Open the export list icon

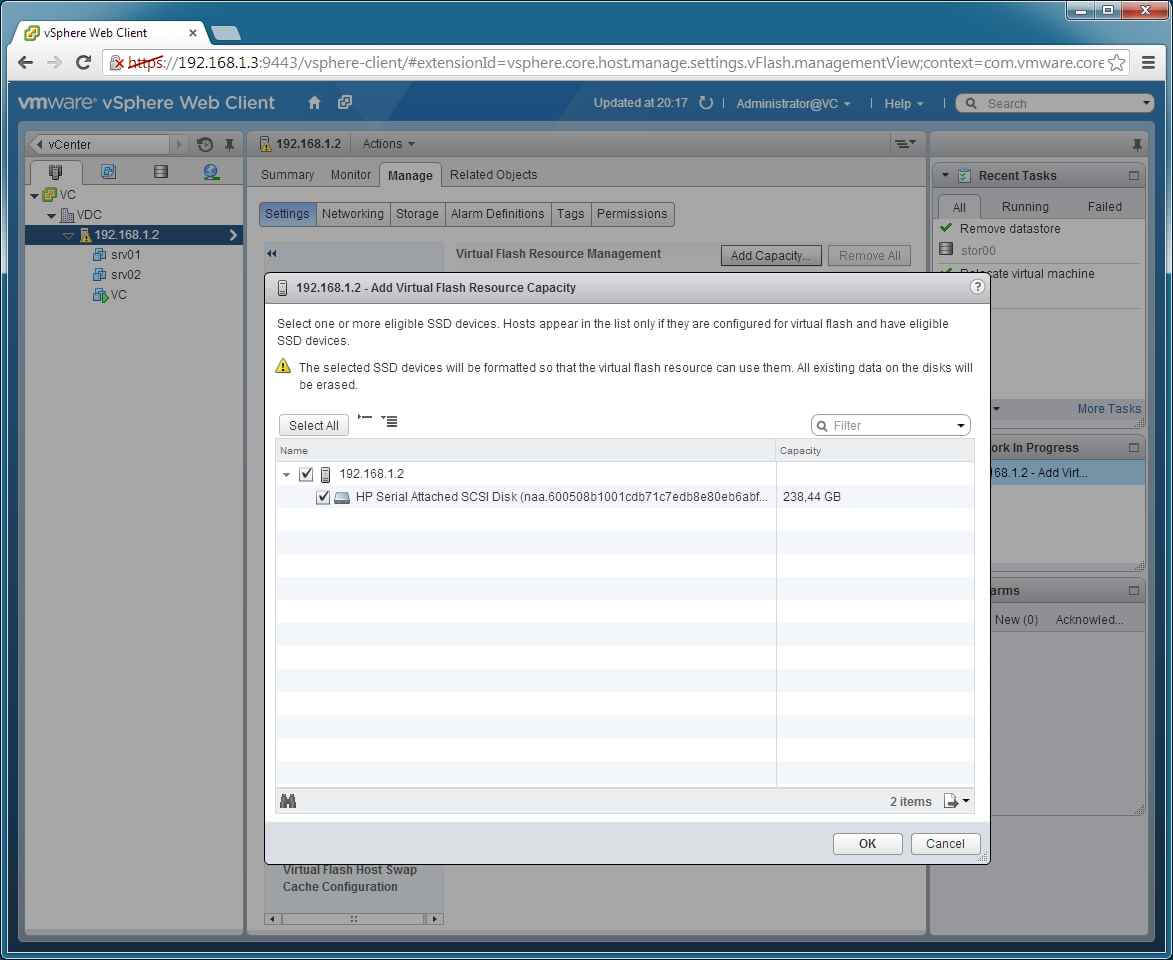(x=956, y=801)
